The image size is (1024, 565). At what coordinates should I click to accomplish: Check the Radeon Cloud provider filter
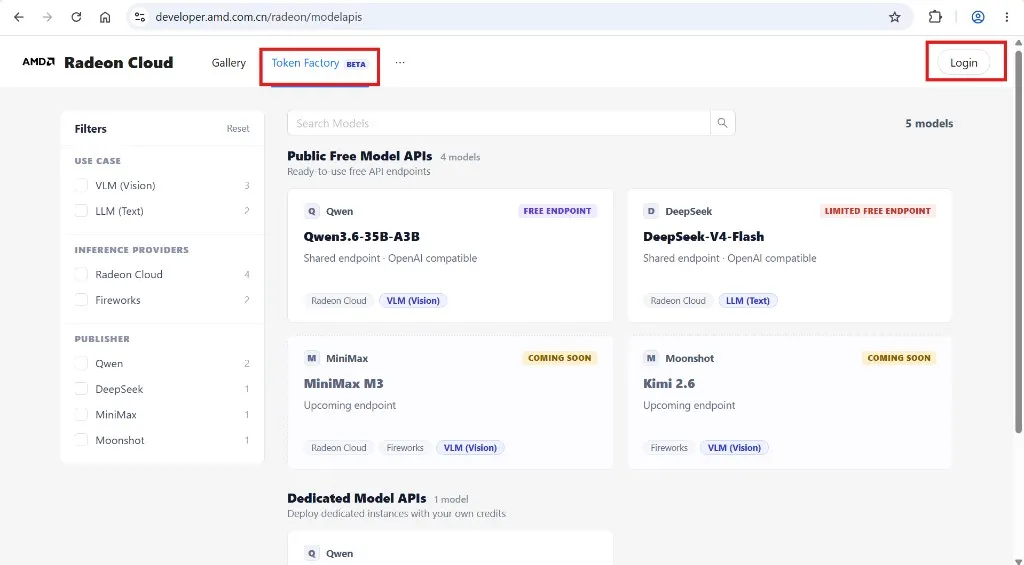(81, 274)
